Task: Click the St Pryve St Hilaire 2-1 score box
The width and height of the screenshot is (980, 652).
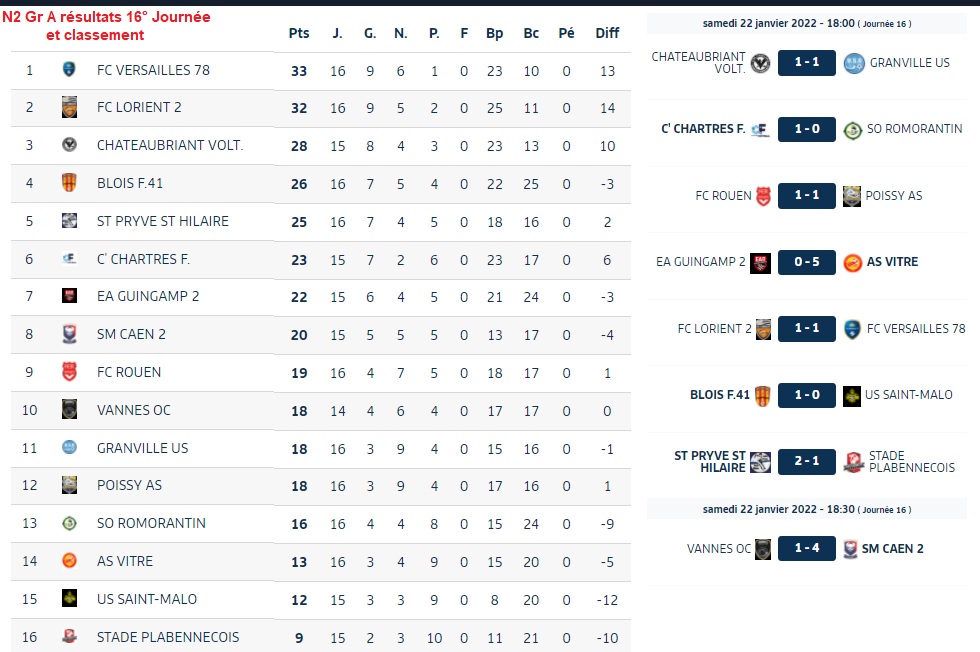Action: coord(807,461)
